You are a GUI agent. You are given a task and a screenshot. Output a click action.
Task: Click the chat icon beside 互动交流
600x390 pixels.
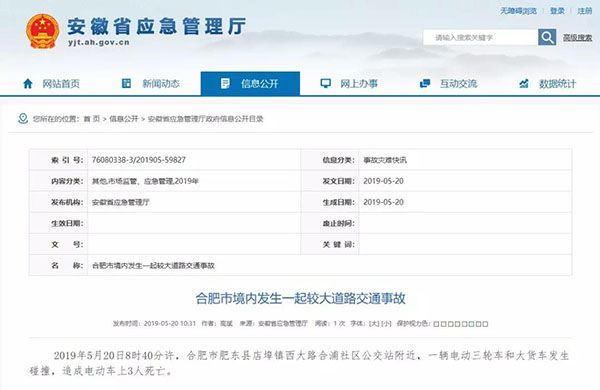(425, 83)
